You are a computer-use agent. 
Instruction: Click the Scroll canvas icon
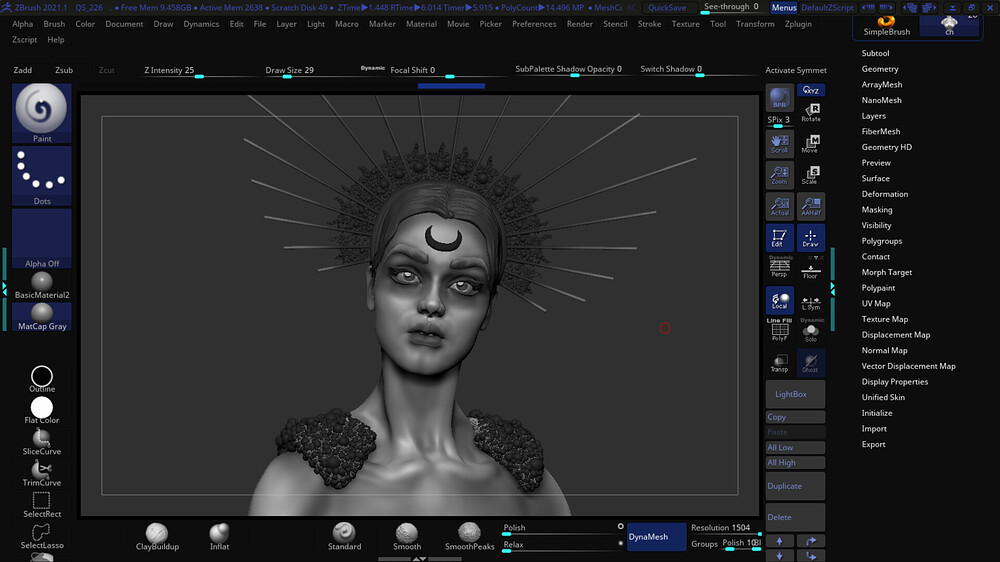coord(779,144)
